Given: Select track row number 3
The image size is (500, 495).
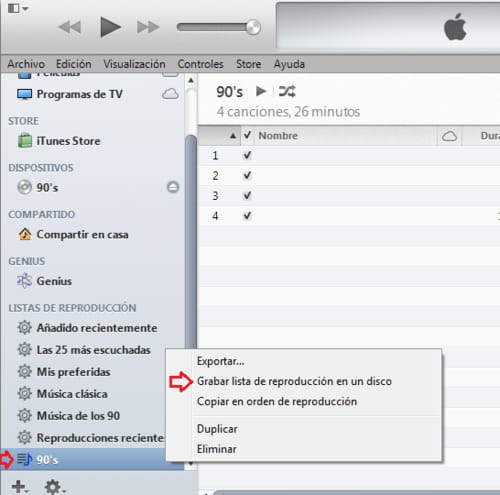Looking at the screenshot, I should point(349,195).
